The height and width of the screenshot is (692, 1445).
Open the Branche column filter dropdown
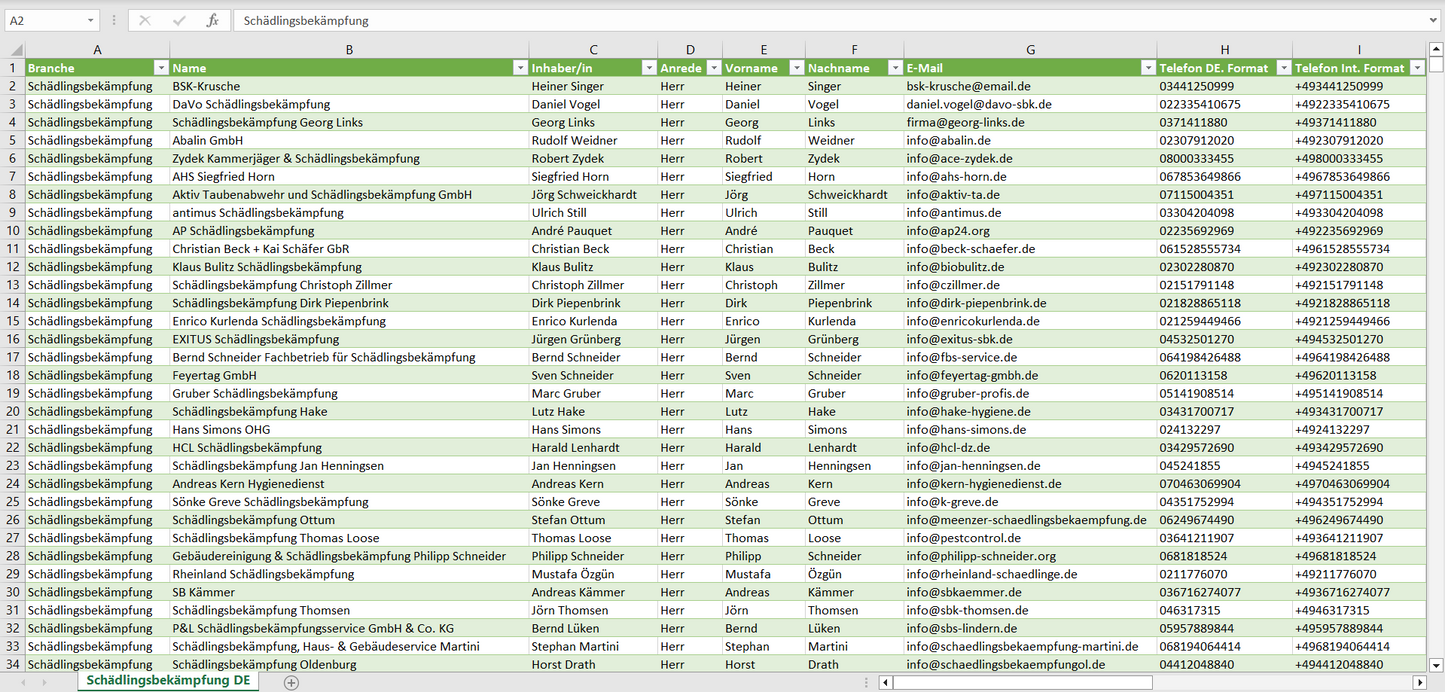tap(161, 68)
